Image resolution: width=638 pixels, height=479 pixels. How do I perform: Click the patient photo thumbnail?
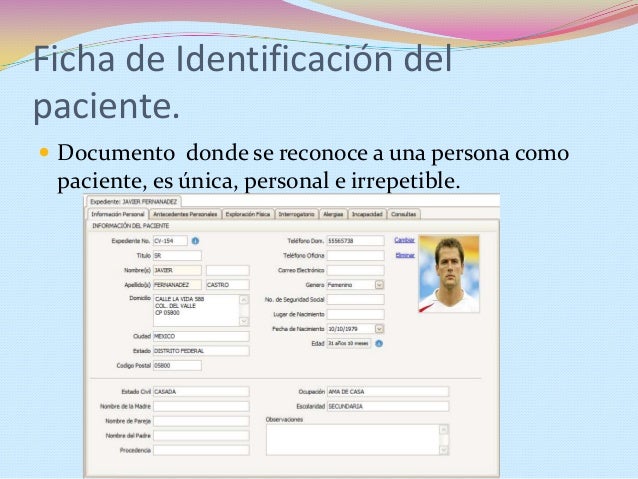(449, 274)
